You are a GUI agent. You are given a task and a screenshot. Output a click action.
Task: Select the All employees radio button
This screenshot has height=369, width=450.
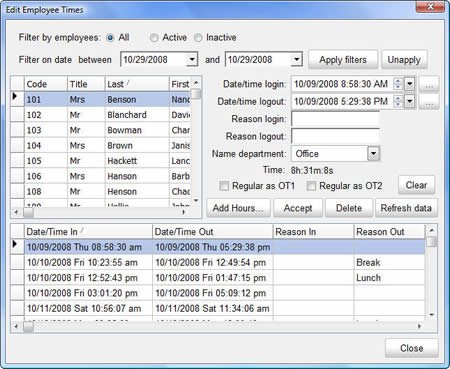110,38
